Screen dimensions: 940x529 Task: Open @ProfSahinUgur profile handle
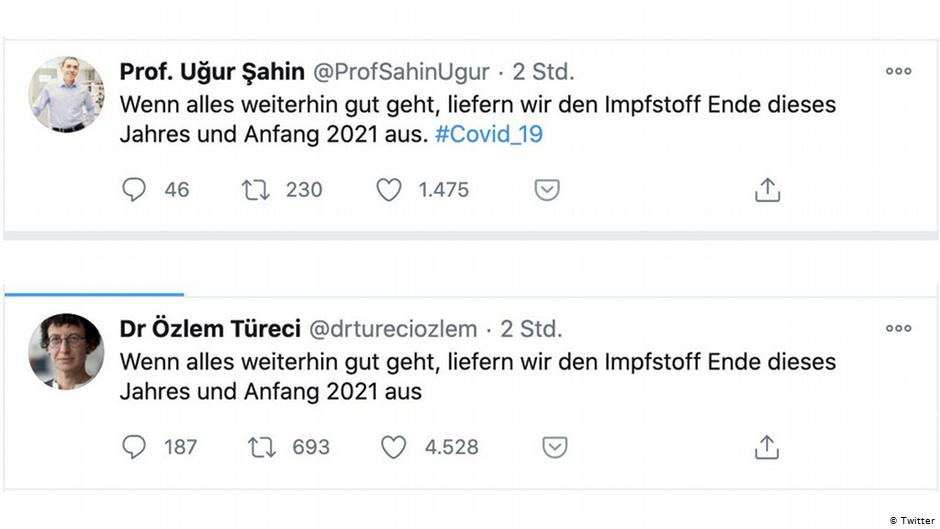click(401, 72)
